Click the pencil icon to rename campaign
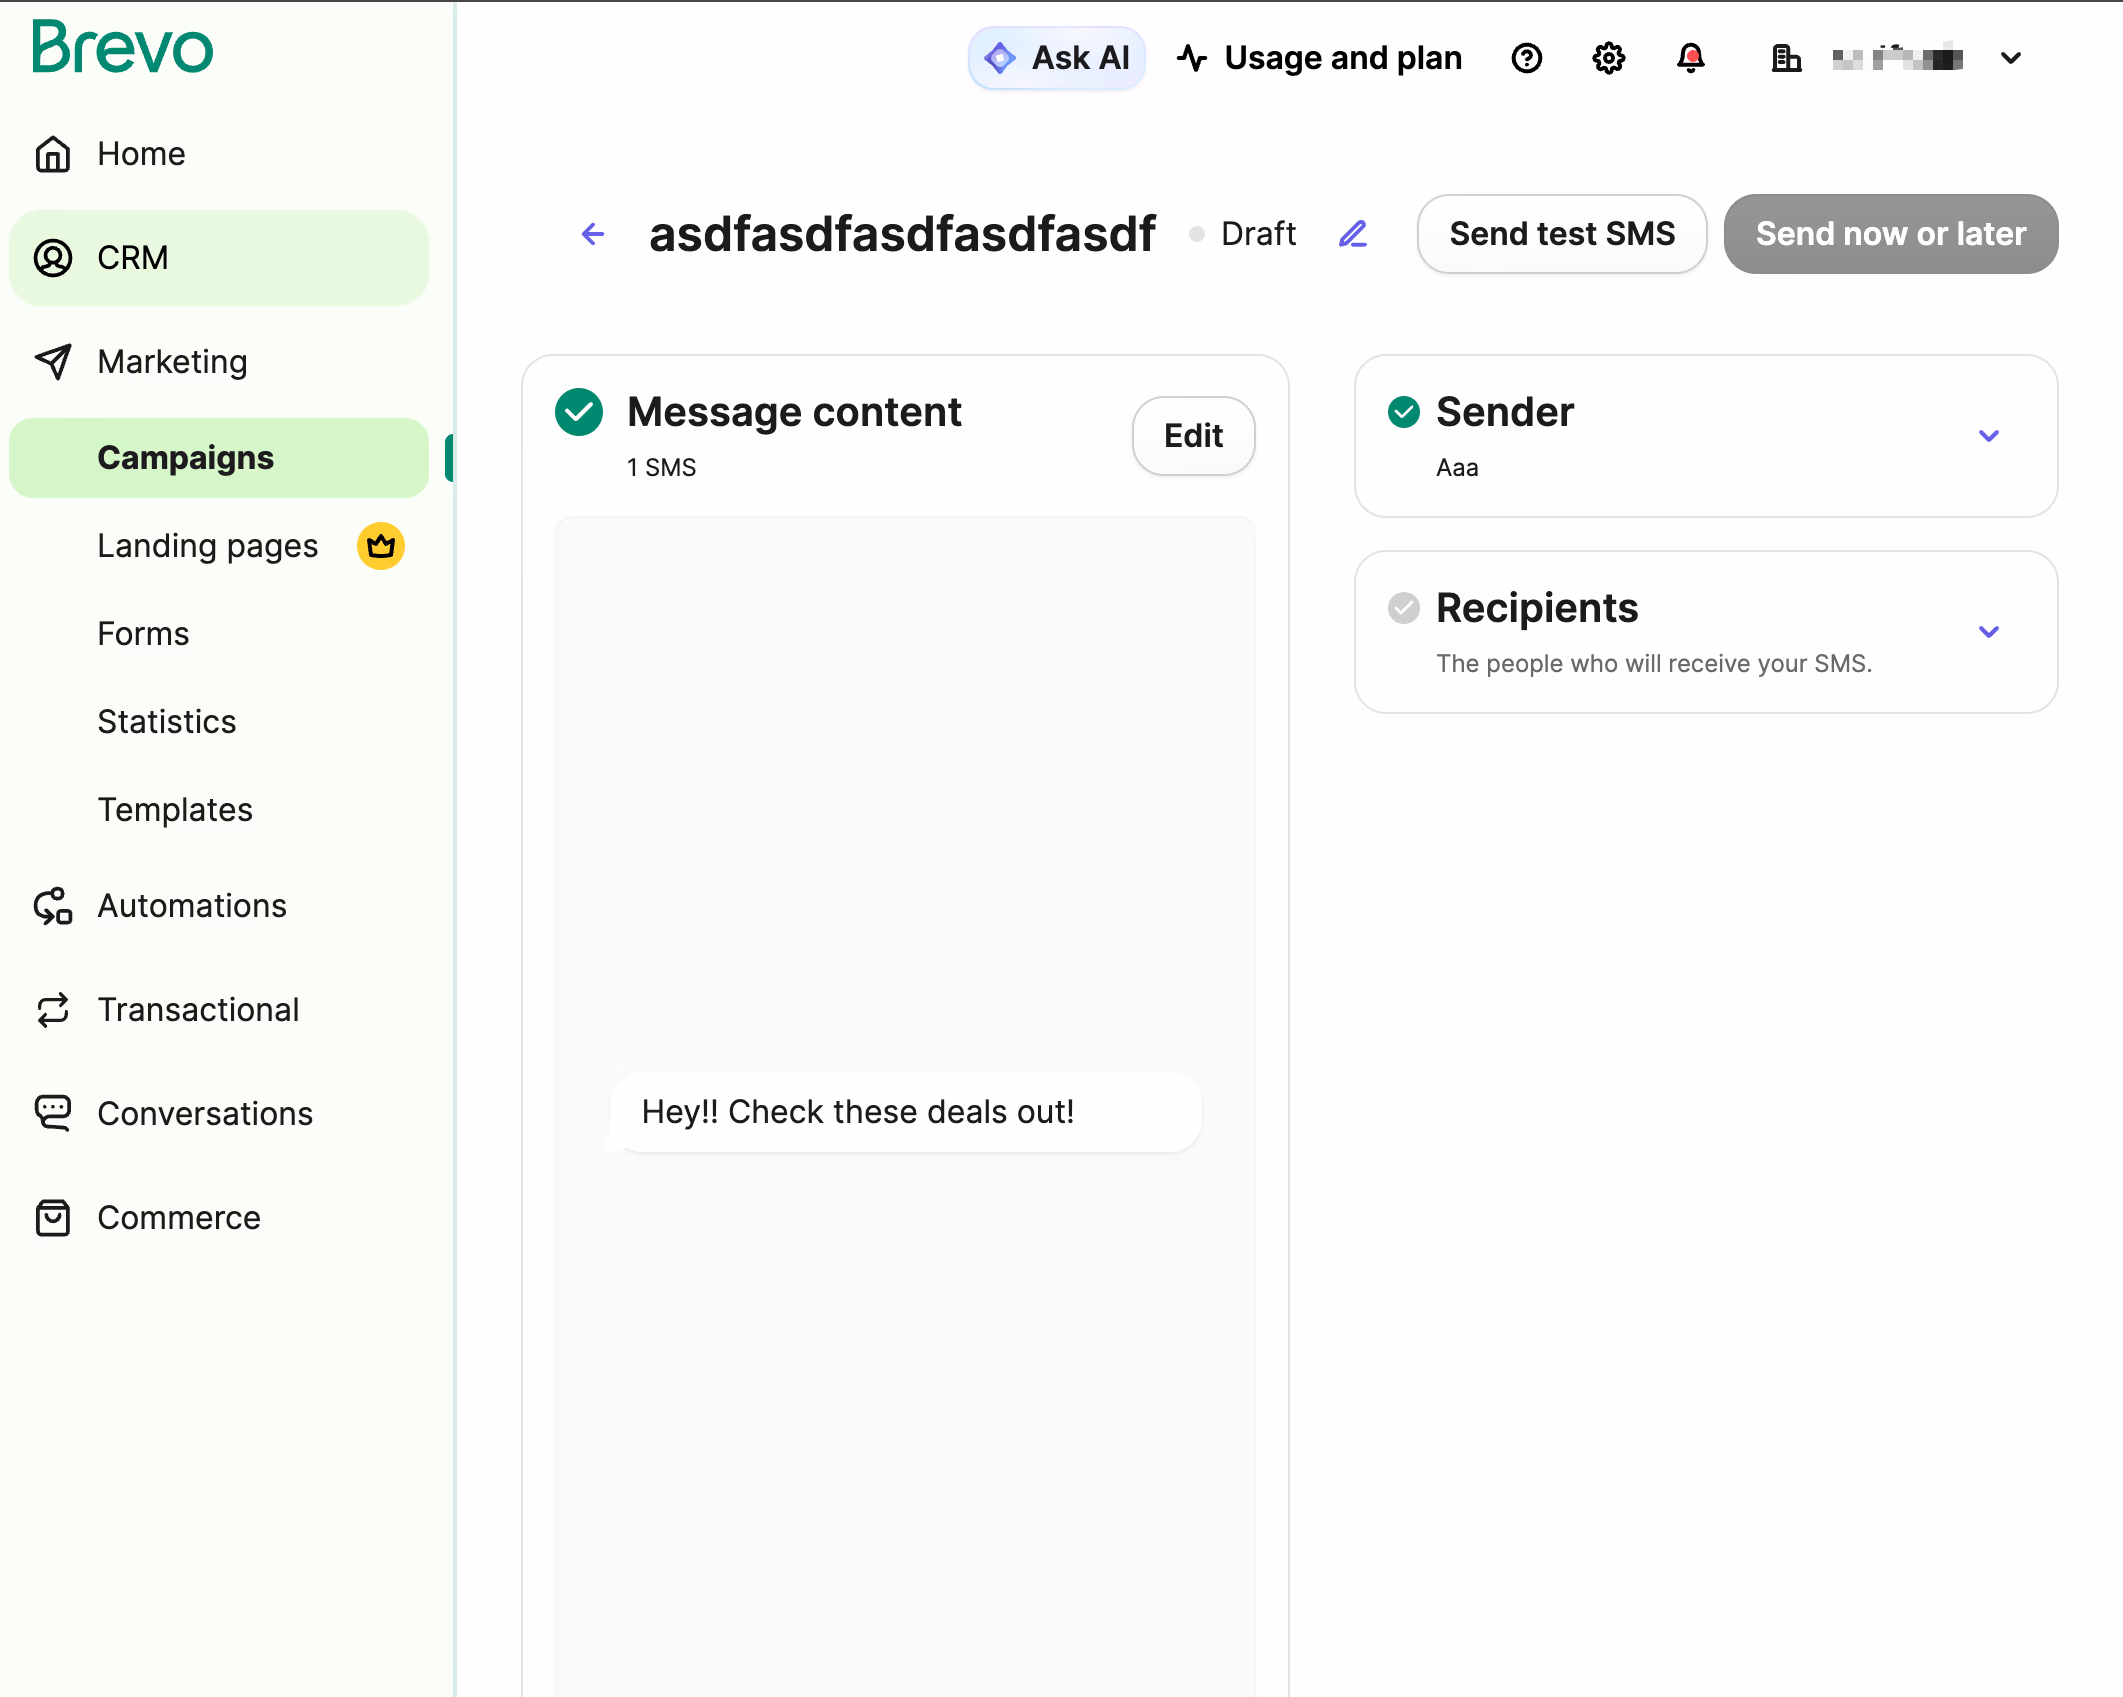The width and height of the screenshot is (2123, 1697). click(1352, 234)
